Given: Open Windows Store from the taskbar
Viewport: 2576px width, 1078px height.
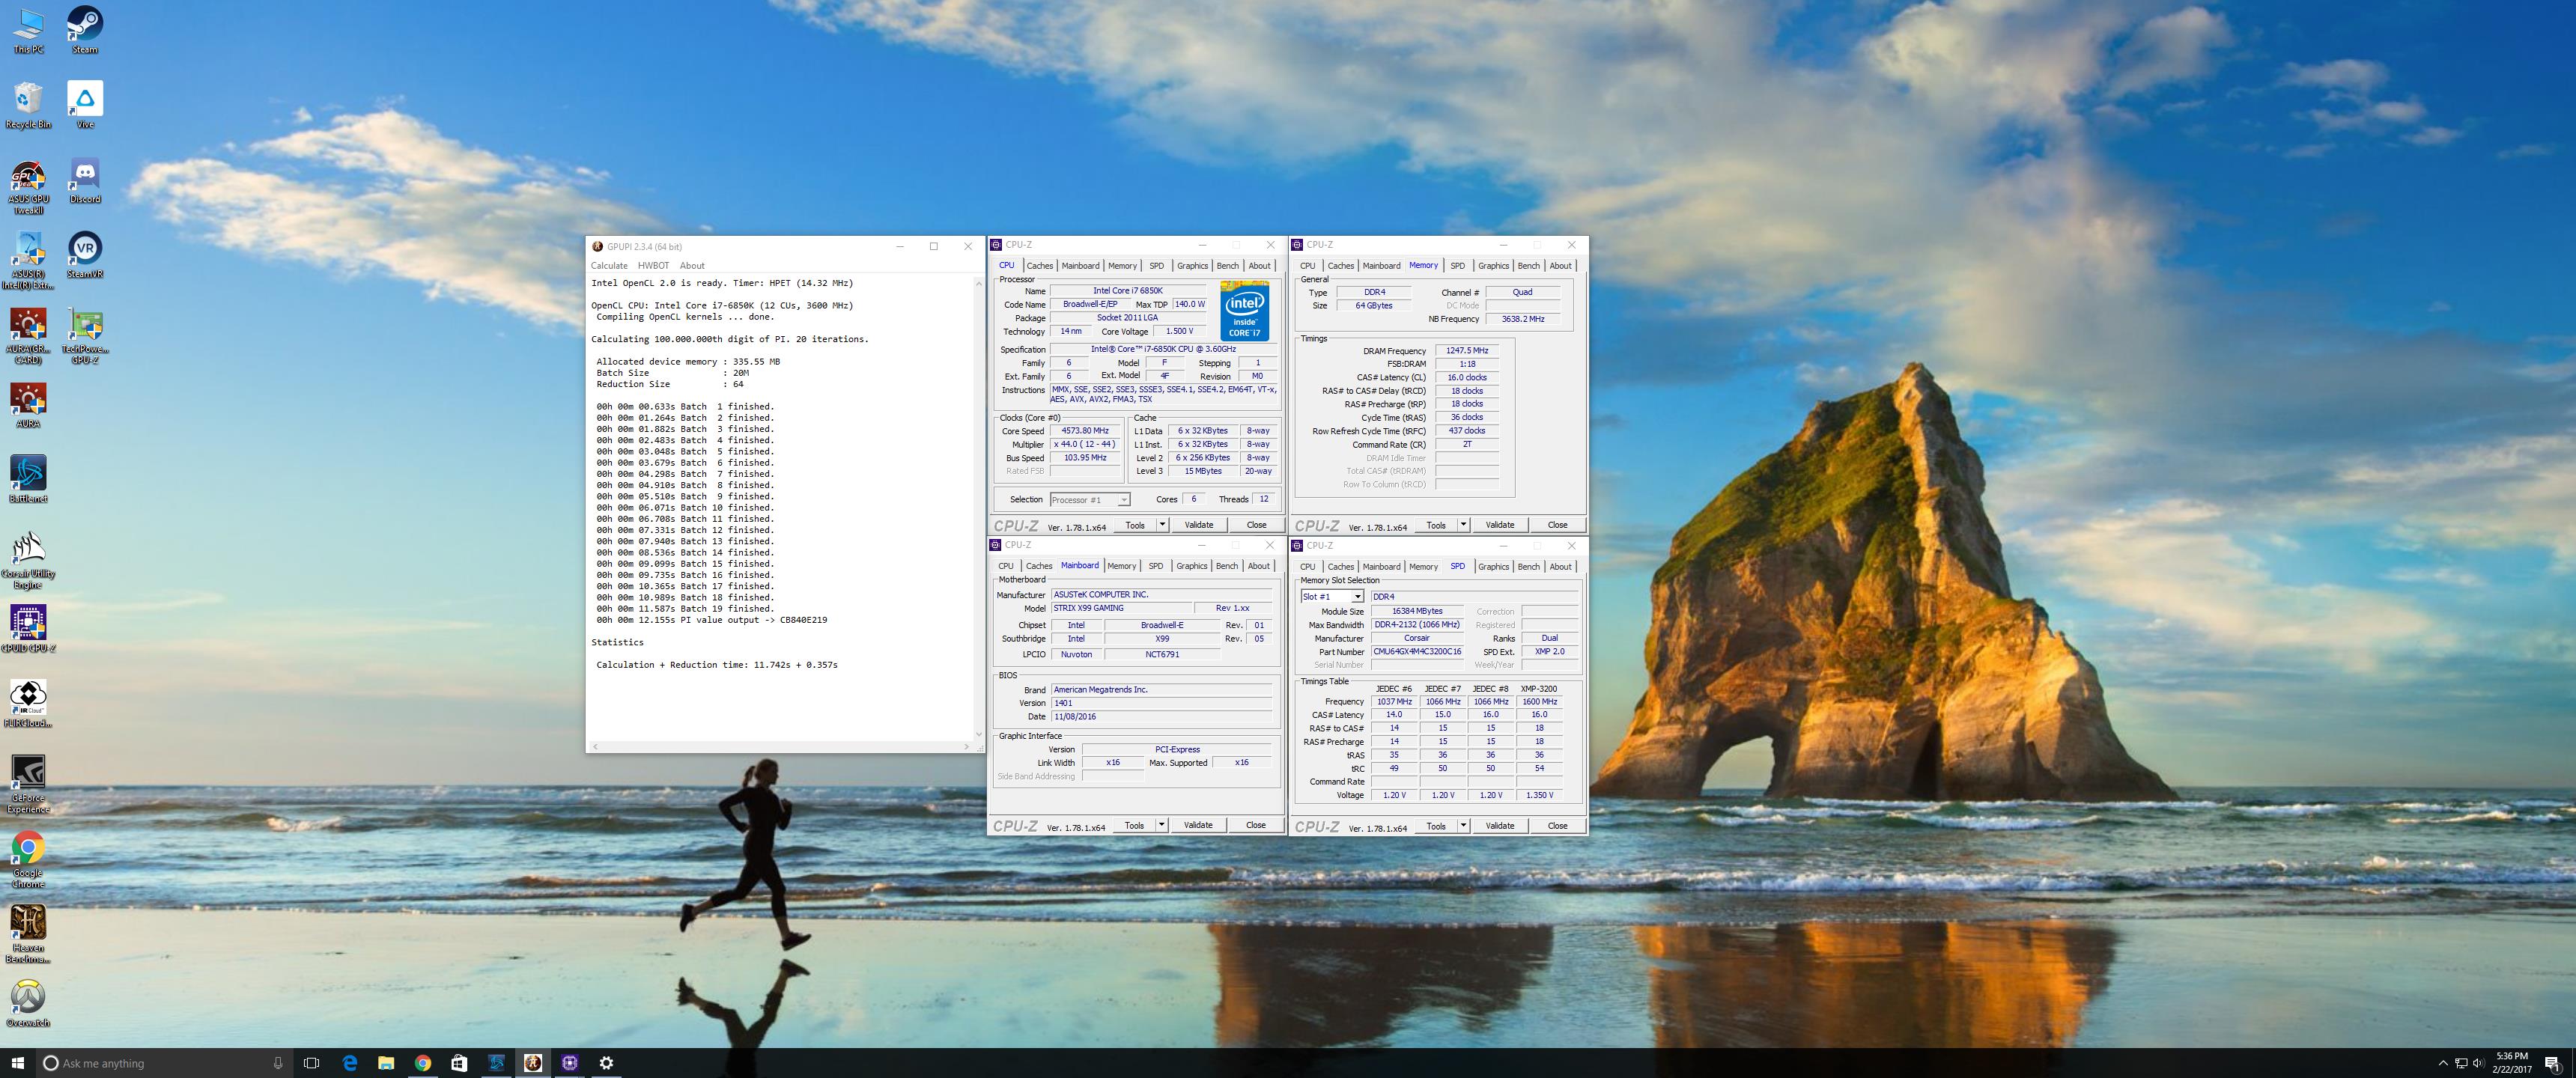Looking at the screenshot, I should pos(459,1063).
